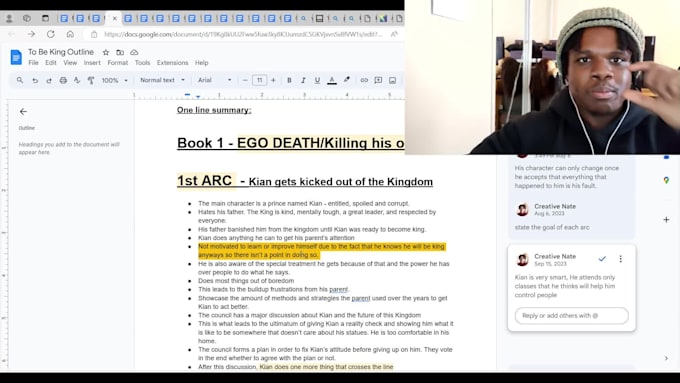Toggle italic formatting
This screenshot has width=680, height=383.
point(303,80)
